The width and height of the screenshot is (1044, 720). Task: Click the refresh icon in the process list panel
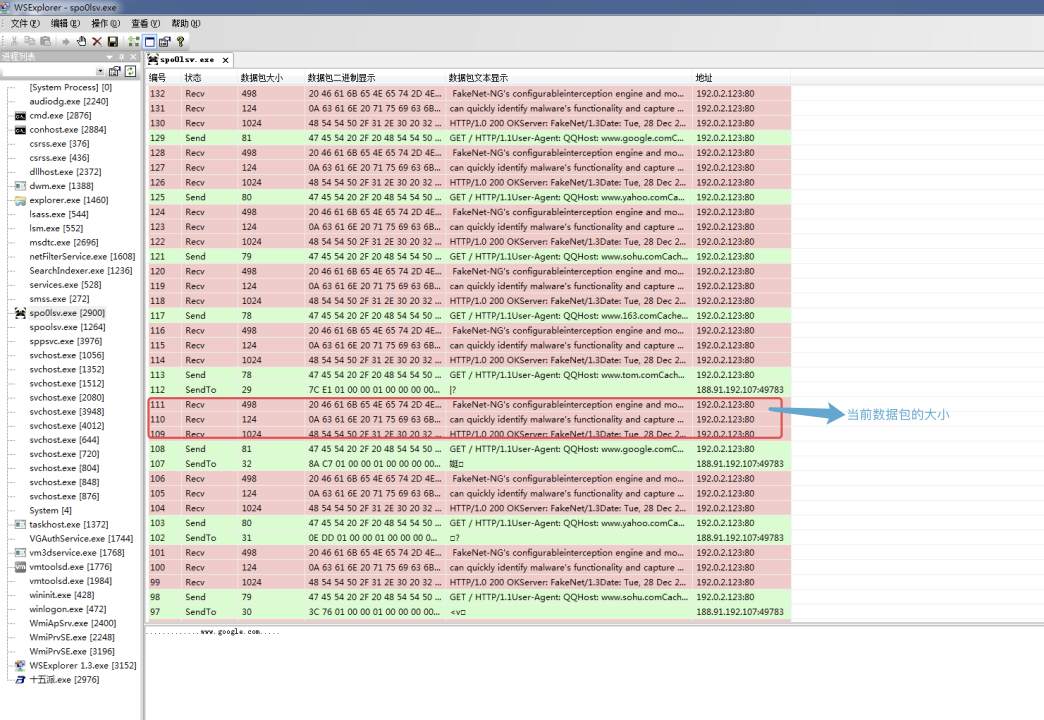pyautogui.click(x=130, y=71)
